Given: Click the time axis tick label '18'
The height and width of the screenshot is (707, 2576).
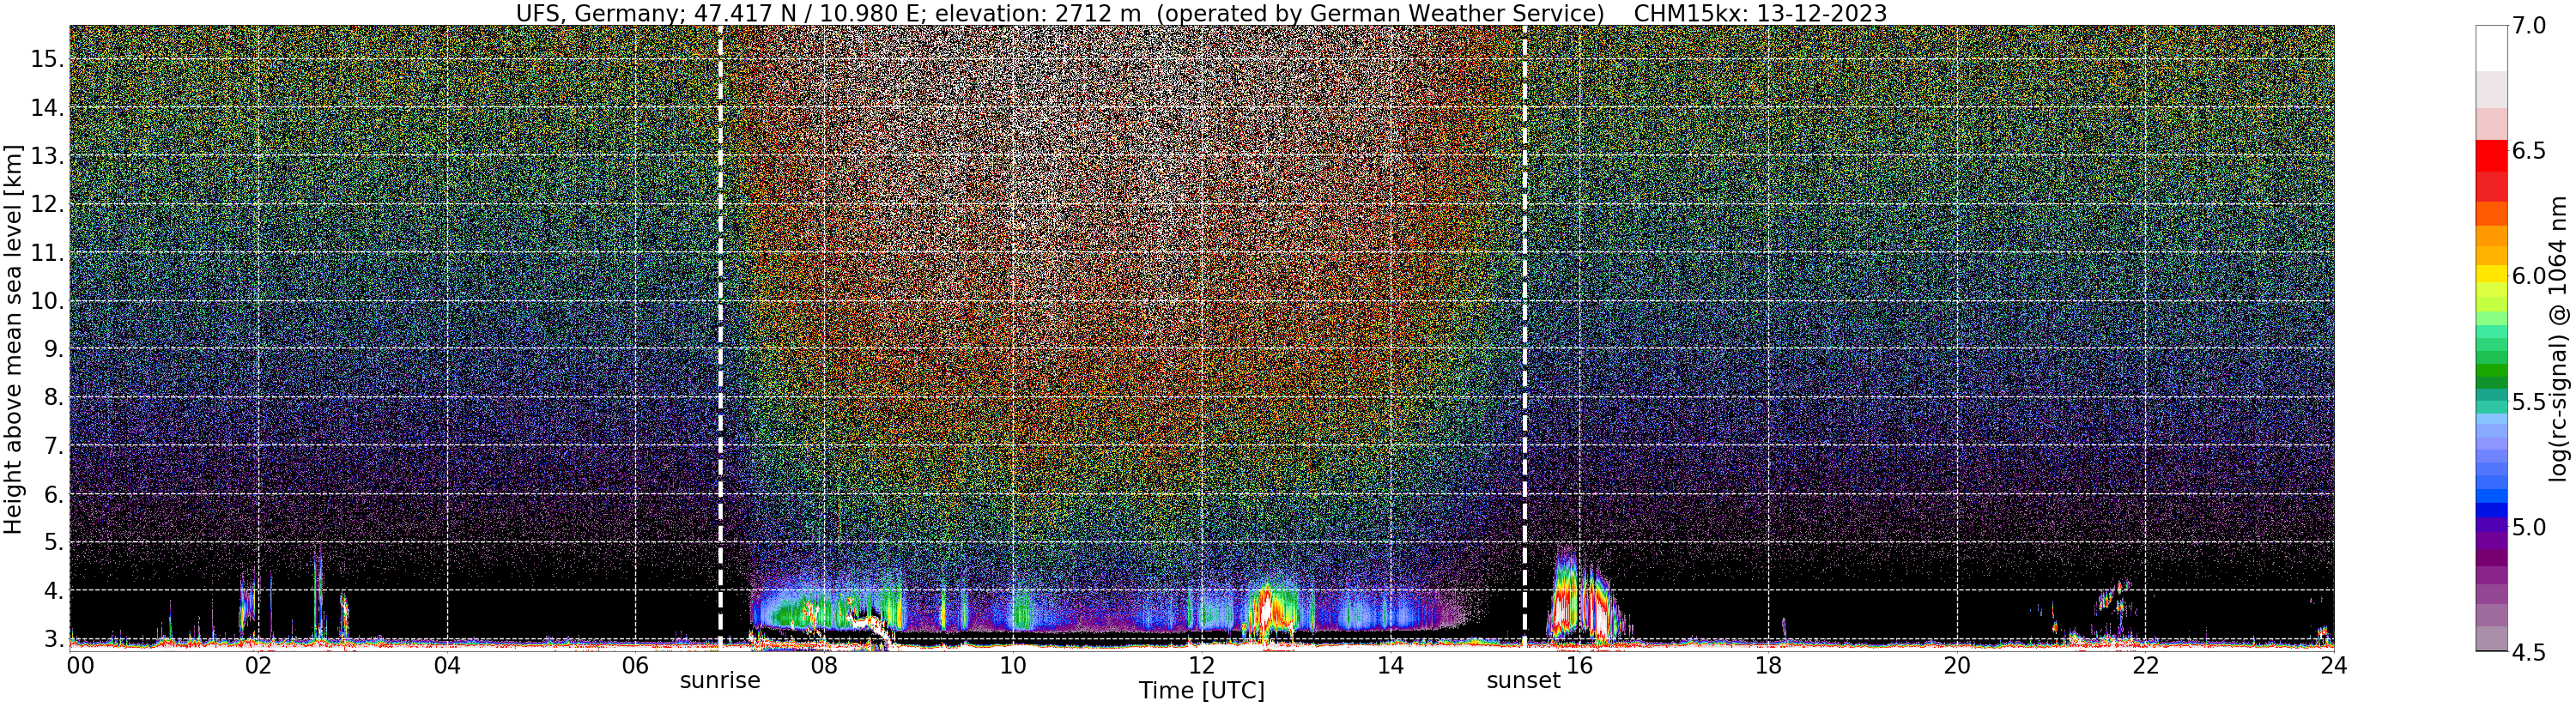Looking at the screenshot, I should coord(1768,666).
